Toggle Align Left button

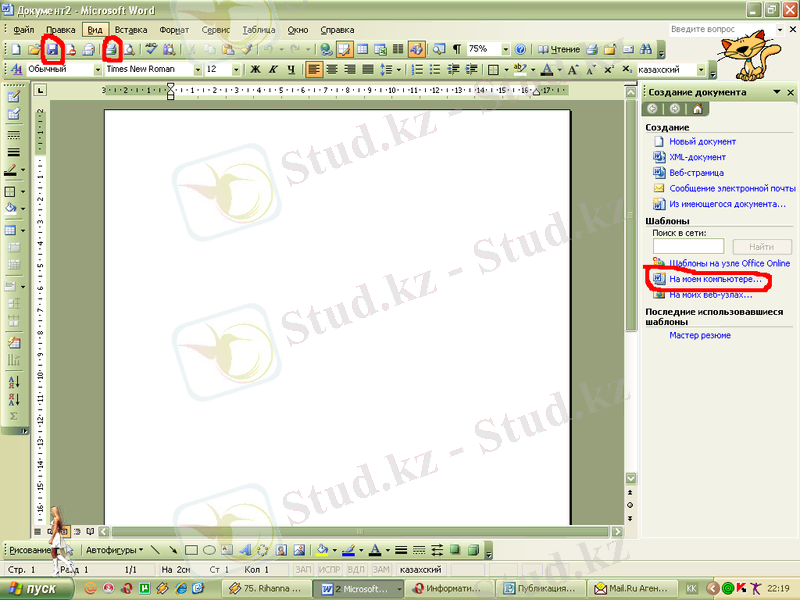point(314,69)
